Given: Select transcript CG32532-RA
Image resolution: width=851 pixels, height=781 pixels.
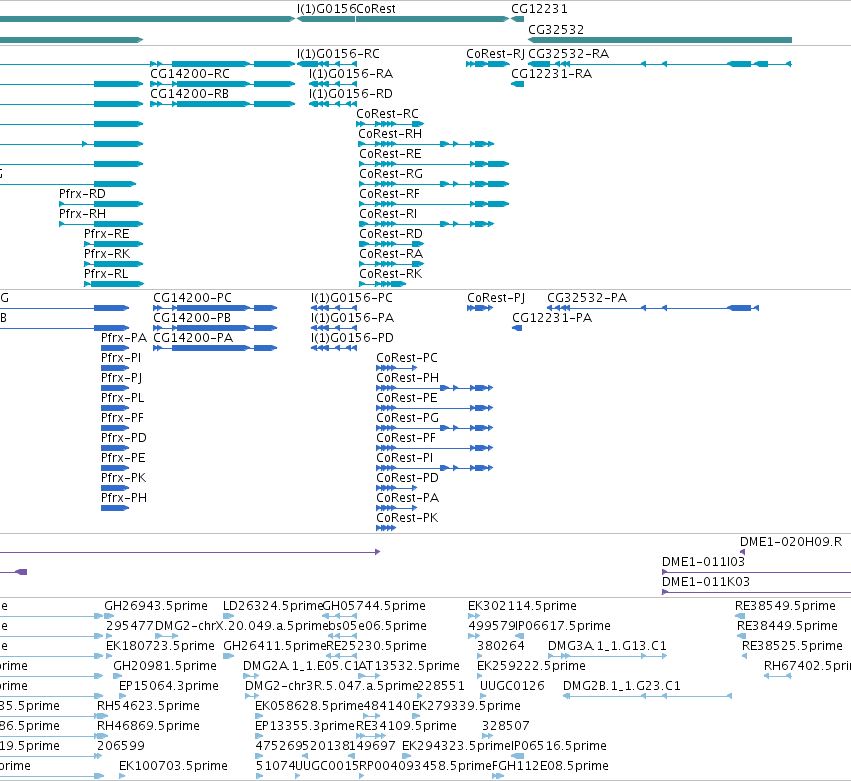Looking at the screenshot, I should pyautogui.click(x=660, y=64).
